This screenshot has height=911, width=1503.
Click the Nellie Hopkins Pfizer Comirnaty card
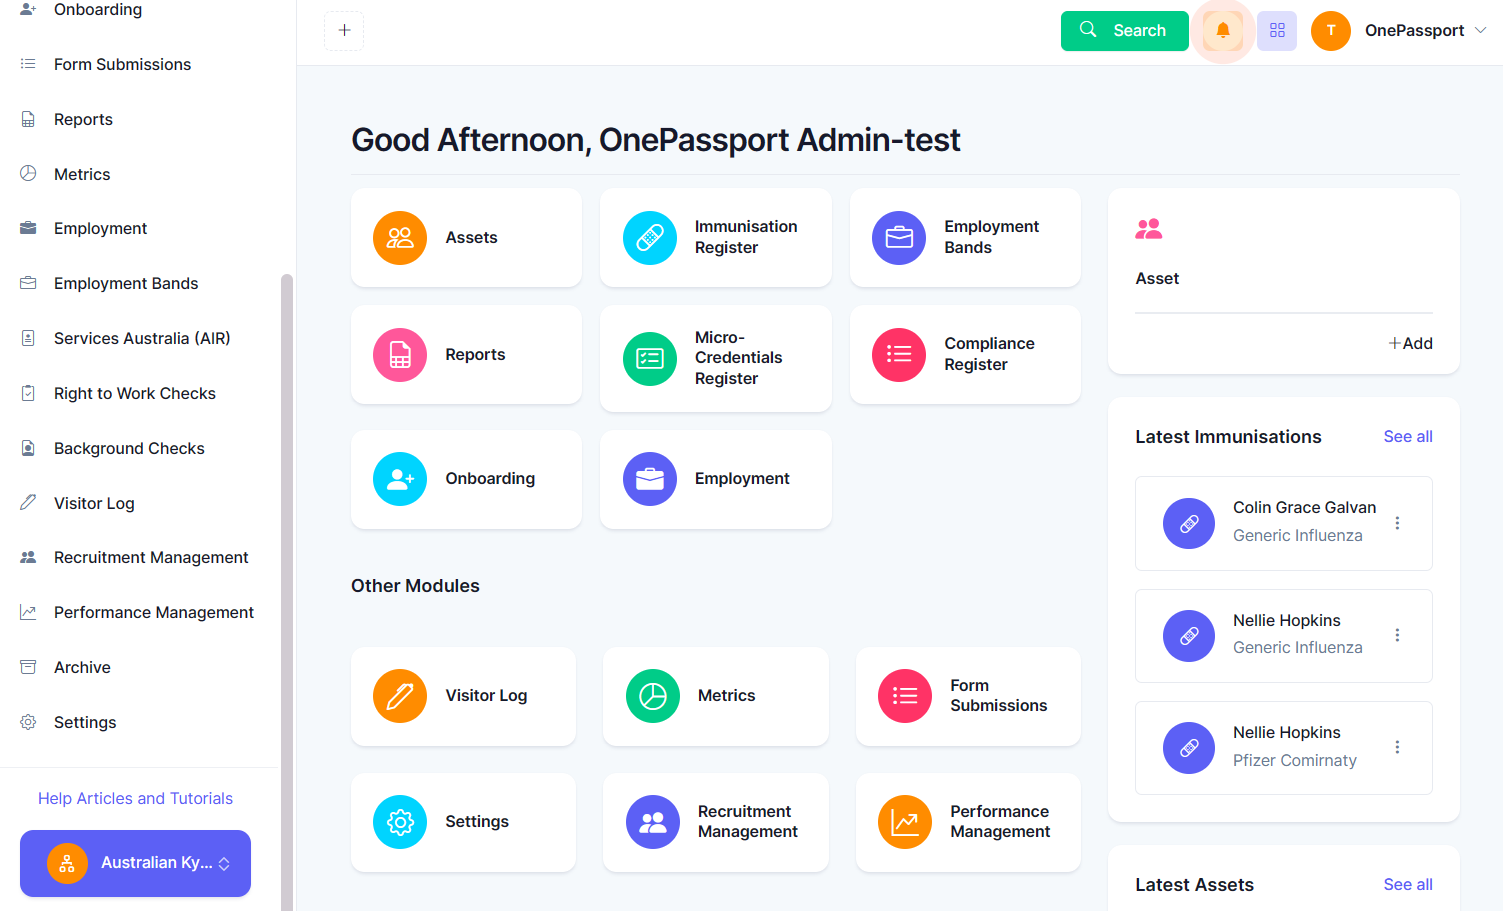click(x=1283, y=748)
